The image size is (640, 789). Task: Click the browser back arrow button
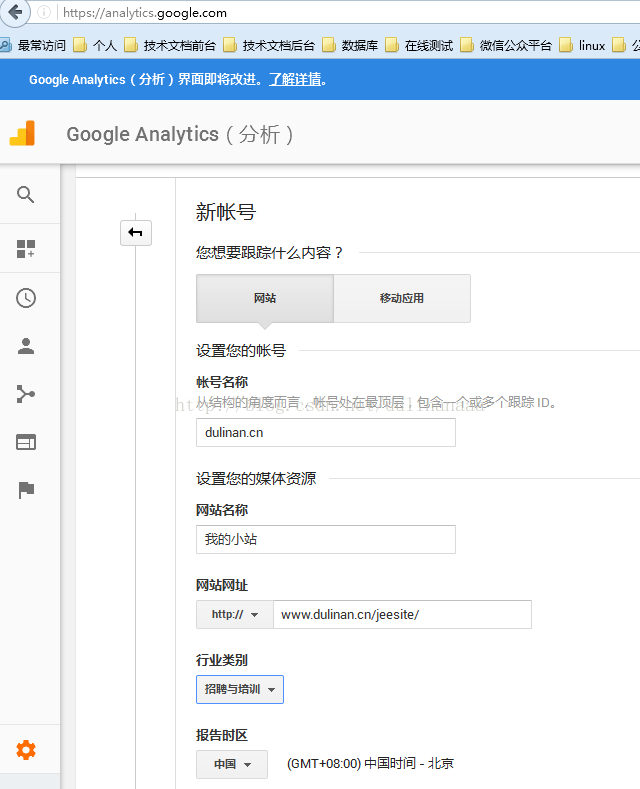15,12
